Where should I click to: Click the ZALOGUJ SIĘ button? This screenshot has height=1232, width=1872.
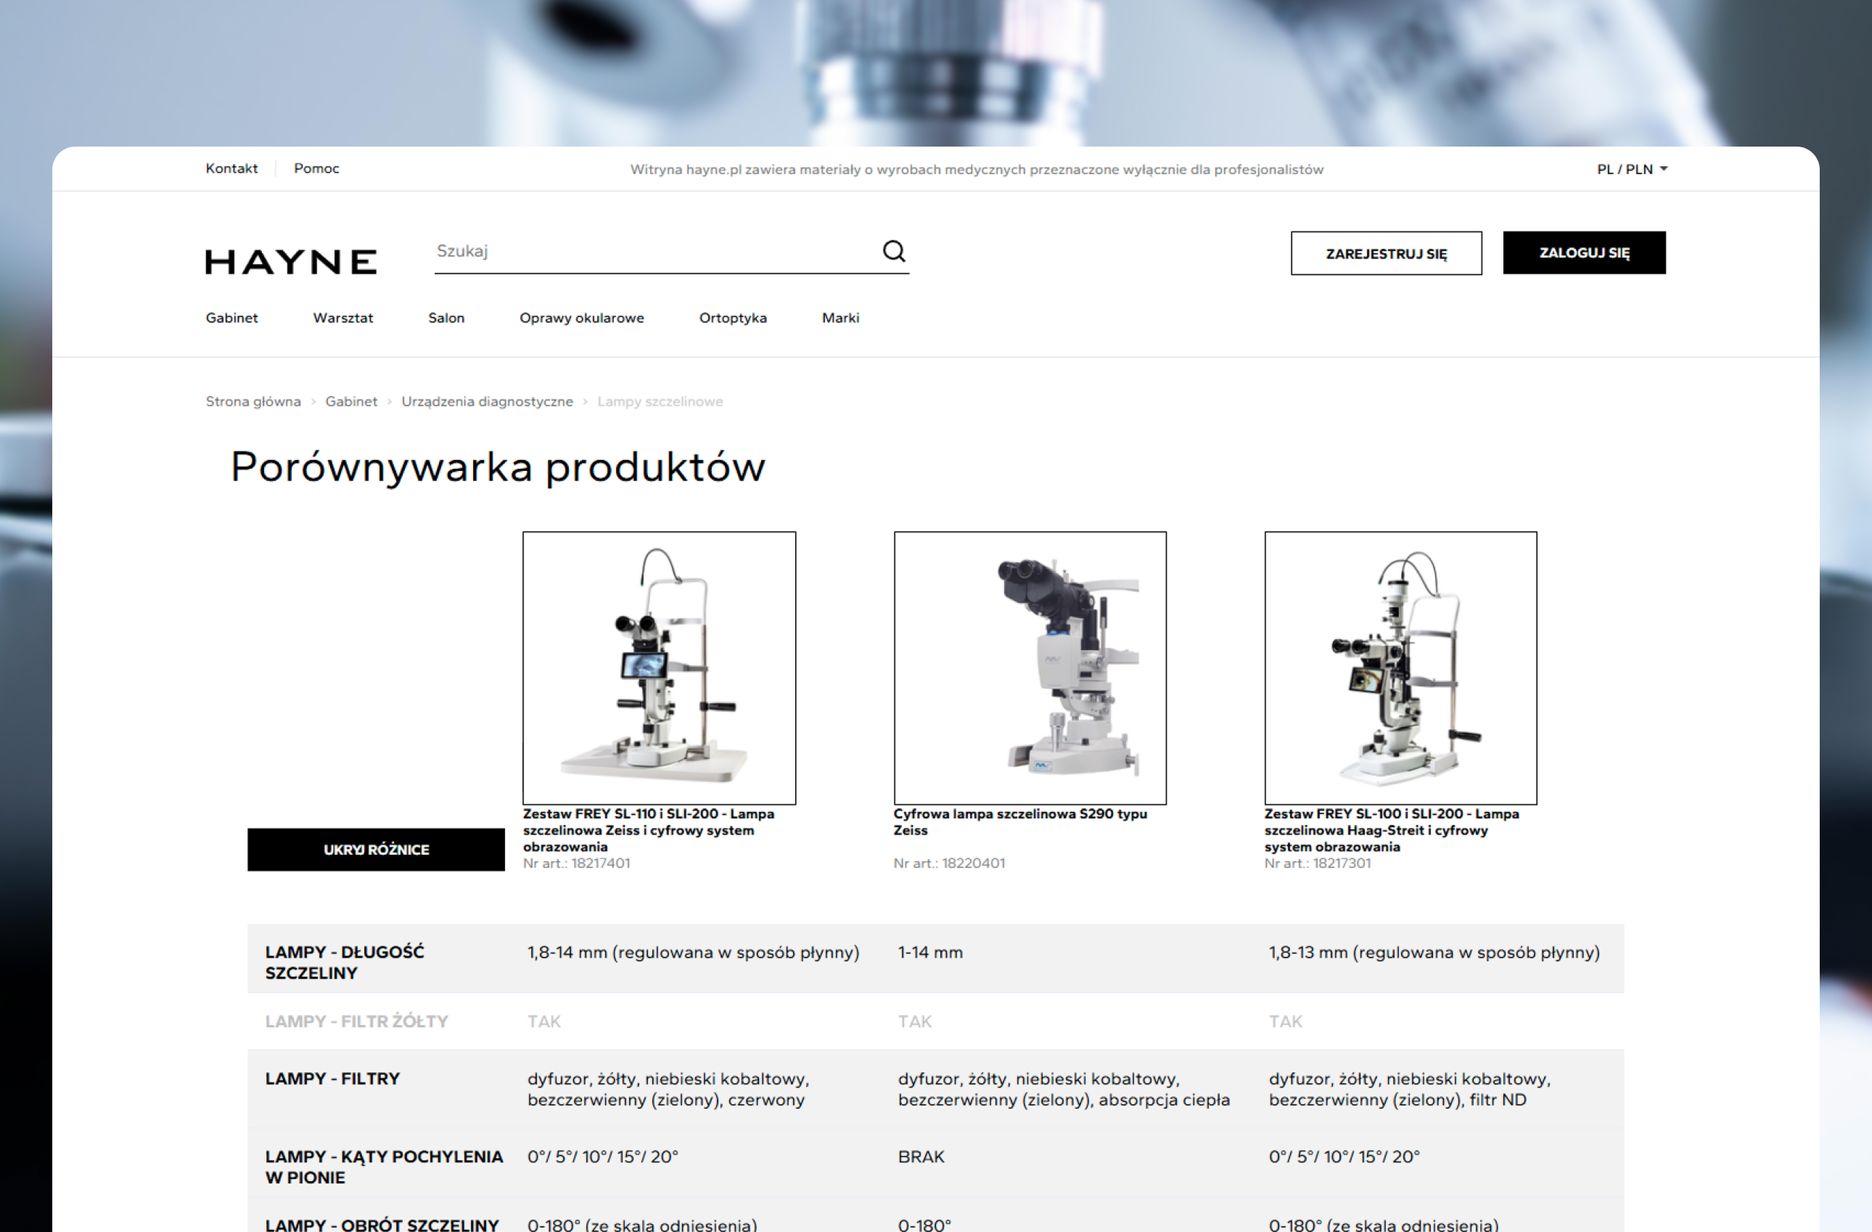tap(1584, 253)
